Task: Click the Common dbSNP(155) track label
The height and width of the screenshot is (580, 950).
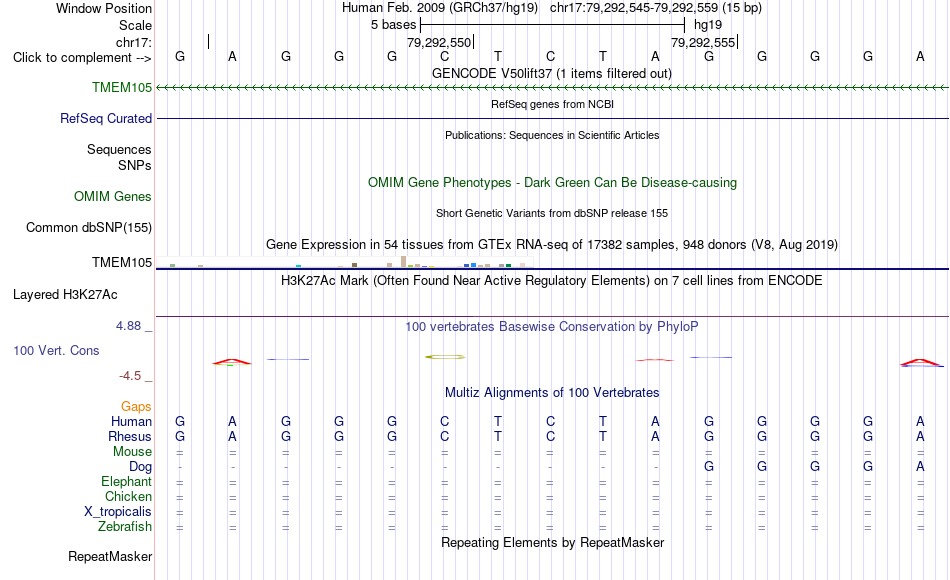Action: pos(88,227)
